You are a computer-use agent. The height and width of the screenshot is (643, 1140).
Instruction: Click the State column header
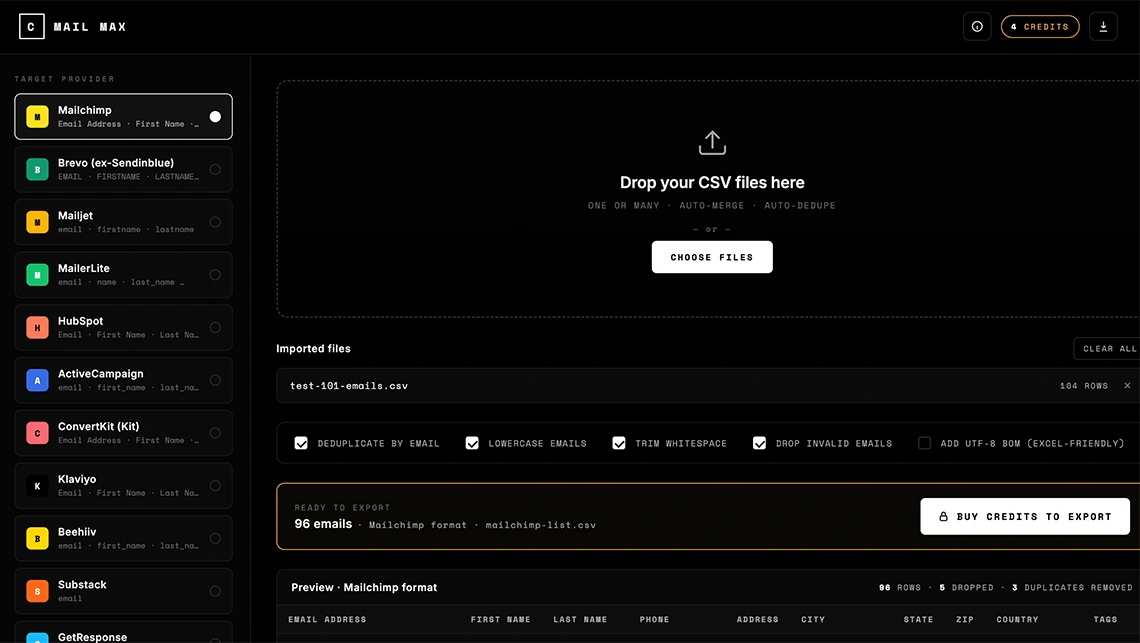tap(918, 620)
